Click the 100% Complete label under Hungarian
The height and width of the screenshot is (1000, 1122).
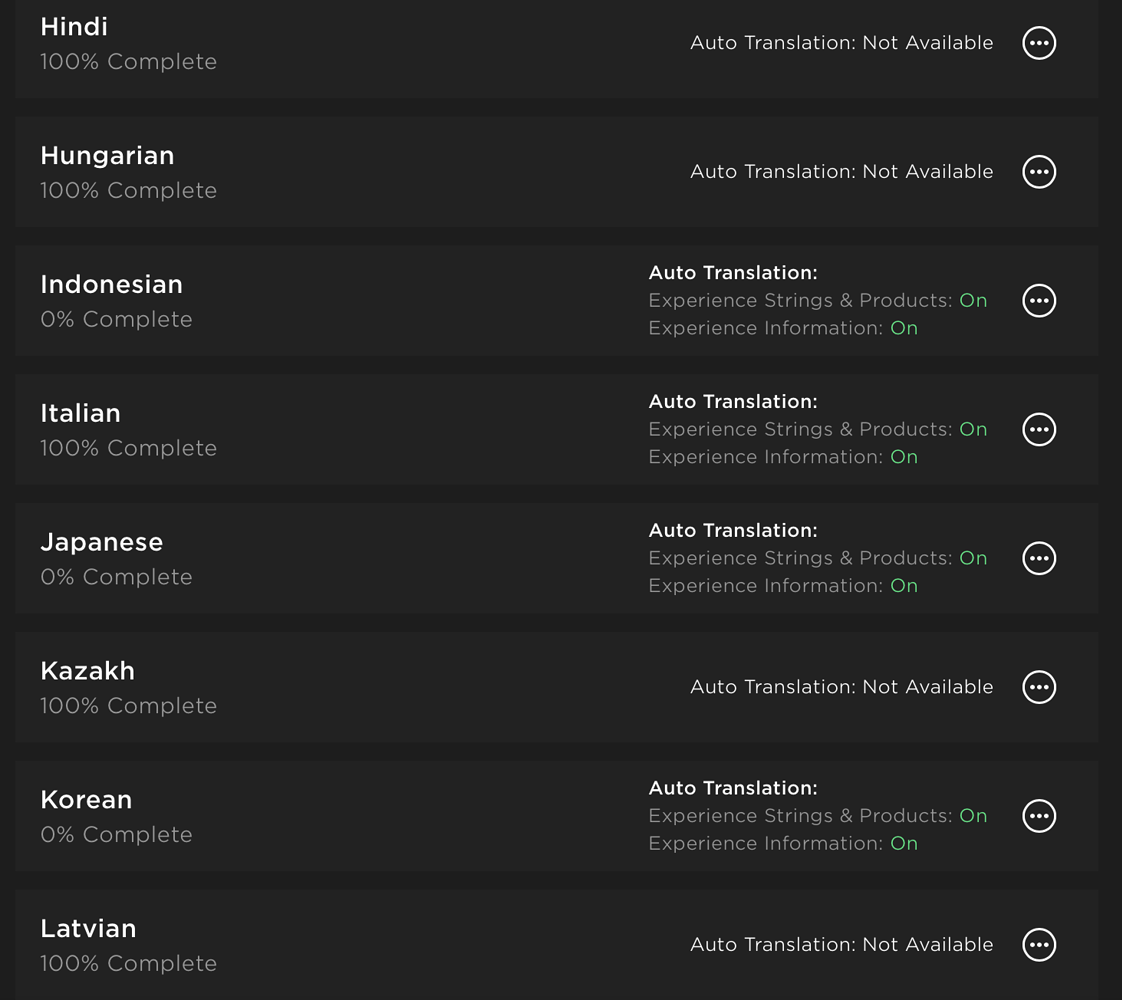tap(128, 190)
